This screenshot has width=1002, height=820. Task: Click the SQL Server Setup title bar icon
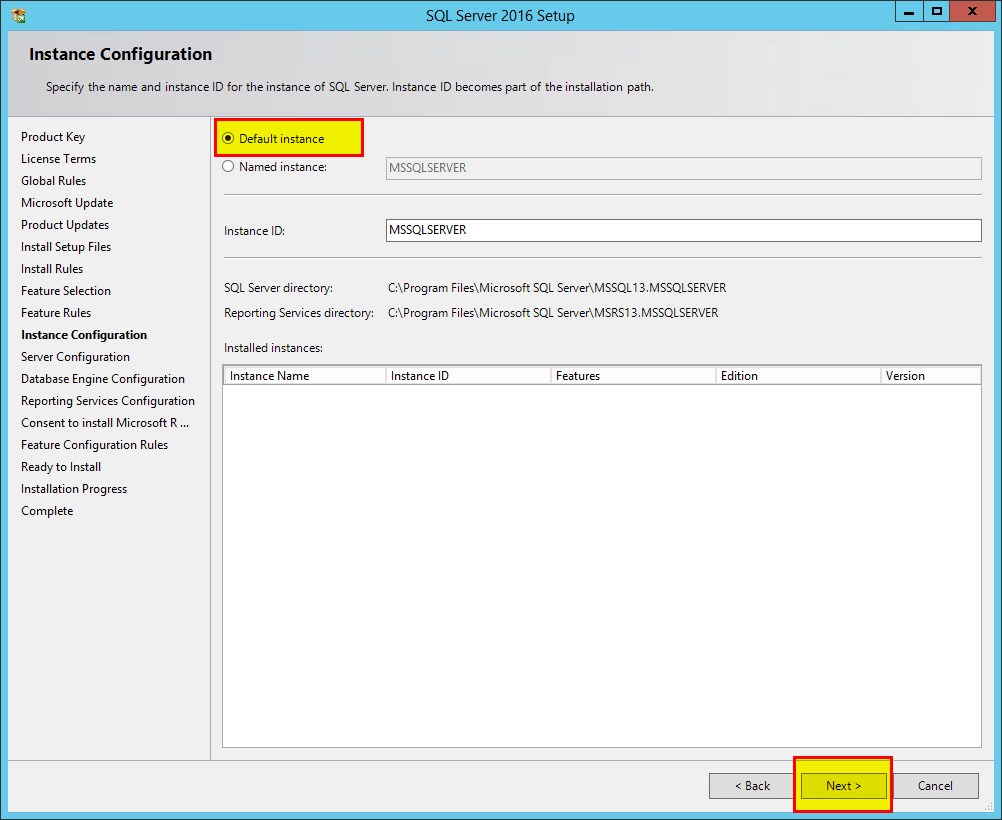18,14
